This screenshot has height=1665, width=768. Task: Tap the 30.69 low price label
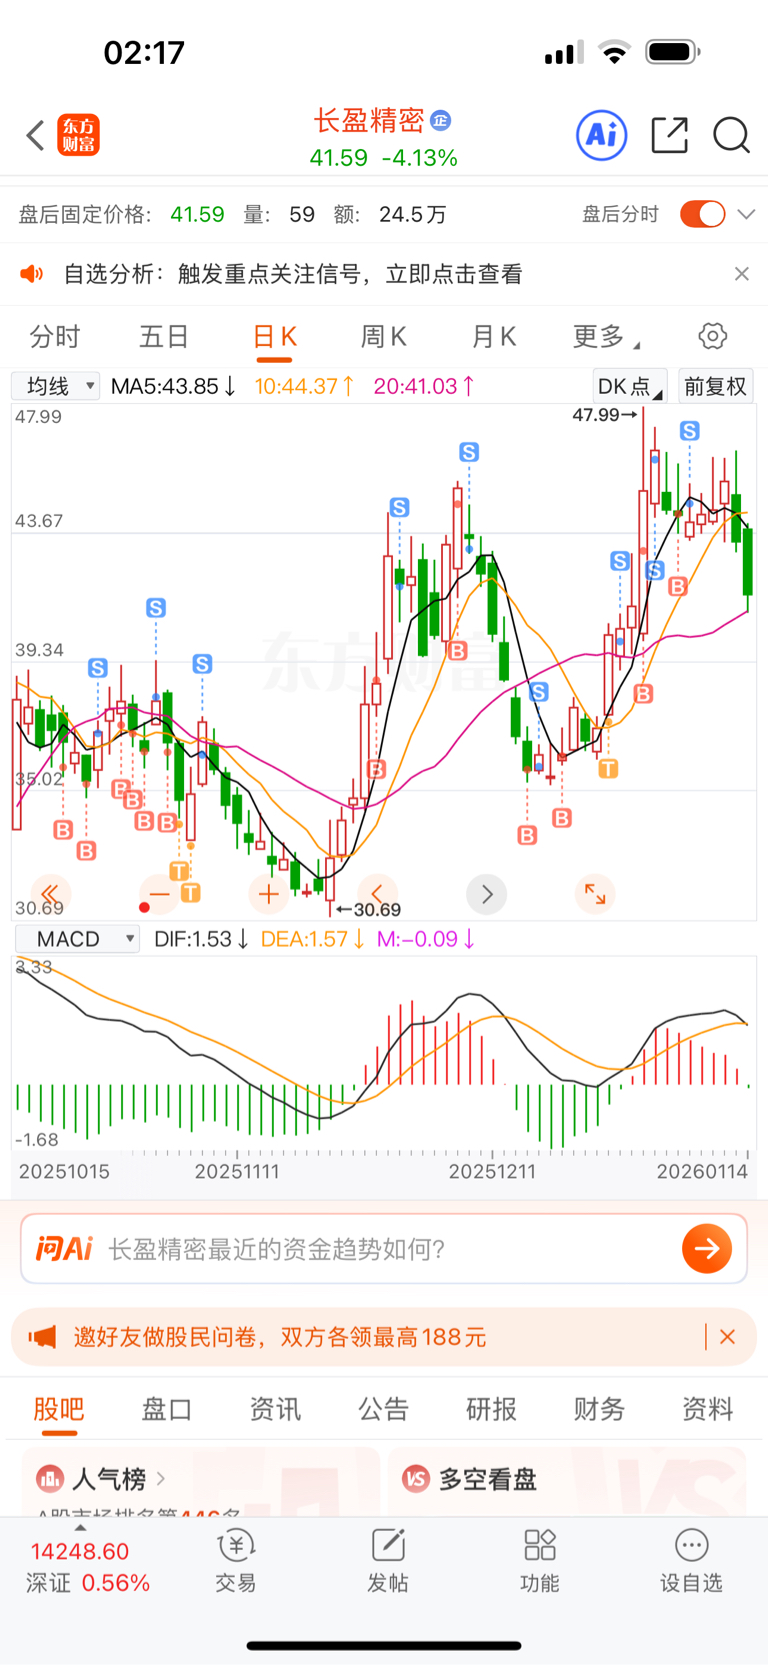pos(377,910)
